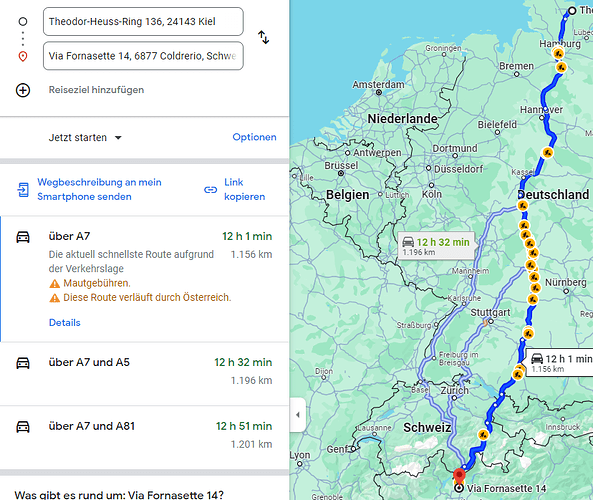
Task: Collapse the side panel with arrow tab
Action: pos(298,415)
